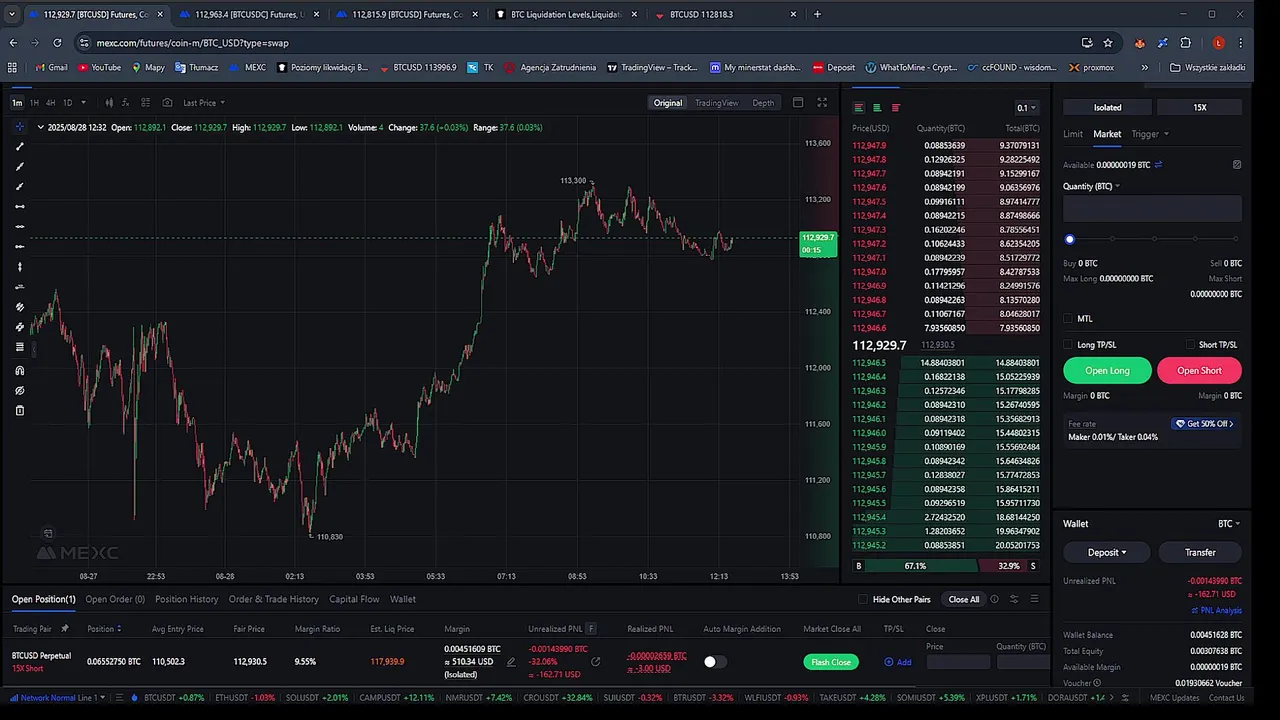Switch chart layout window icon
The width and height of the screenshot is (1280, 720).
click(798, 103)
